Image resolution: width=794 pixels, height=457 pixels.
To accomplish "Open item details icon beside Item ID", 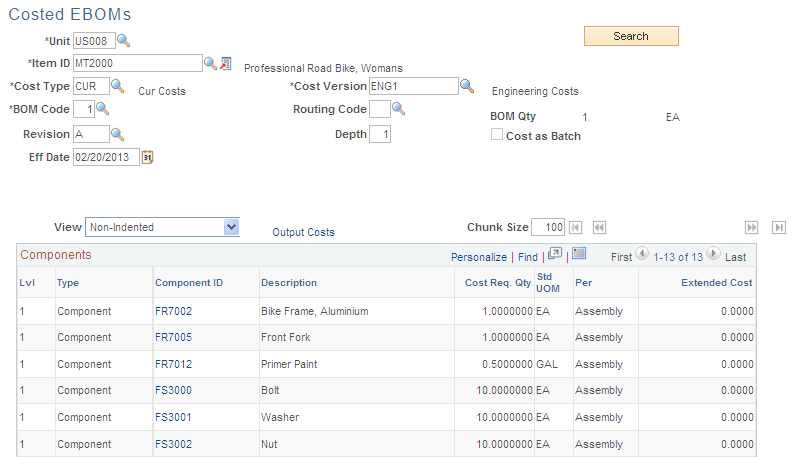I will coord(226,63).
